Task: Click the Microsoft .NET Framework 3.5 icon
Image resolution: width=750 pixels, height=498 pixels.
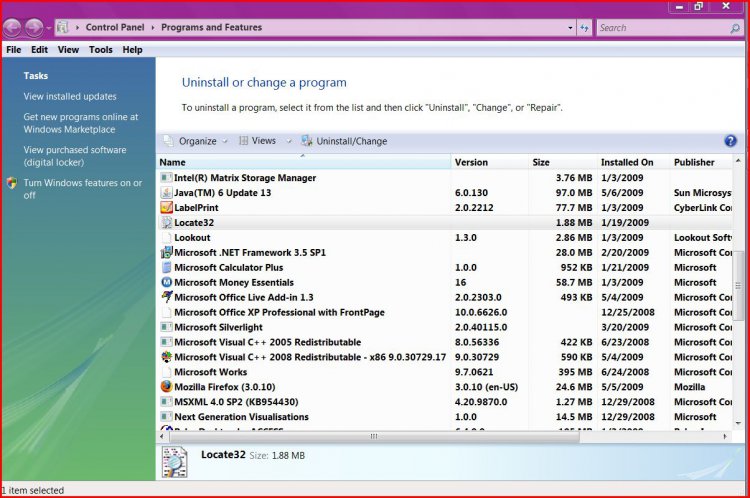Action: (166, 252)
